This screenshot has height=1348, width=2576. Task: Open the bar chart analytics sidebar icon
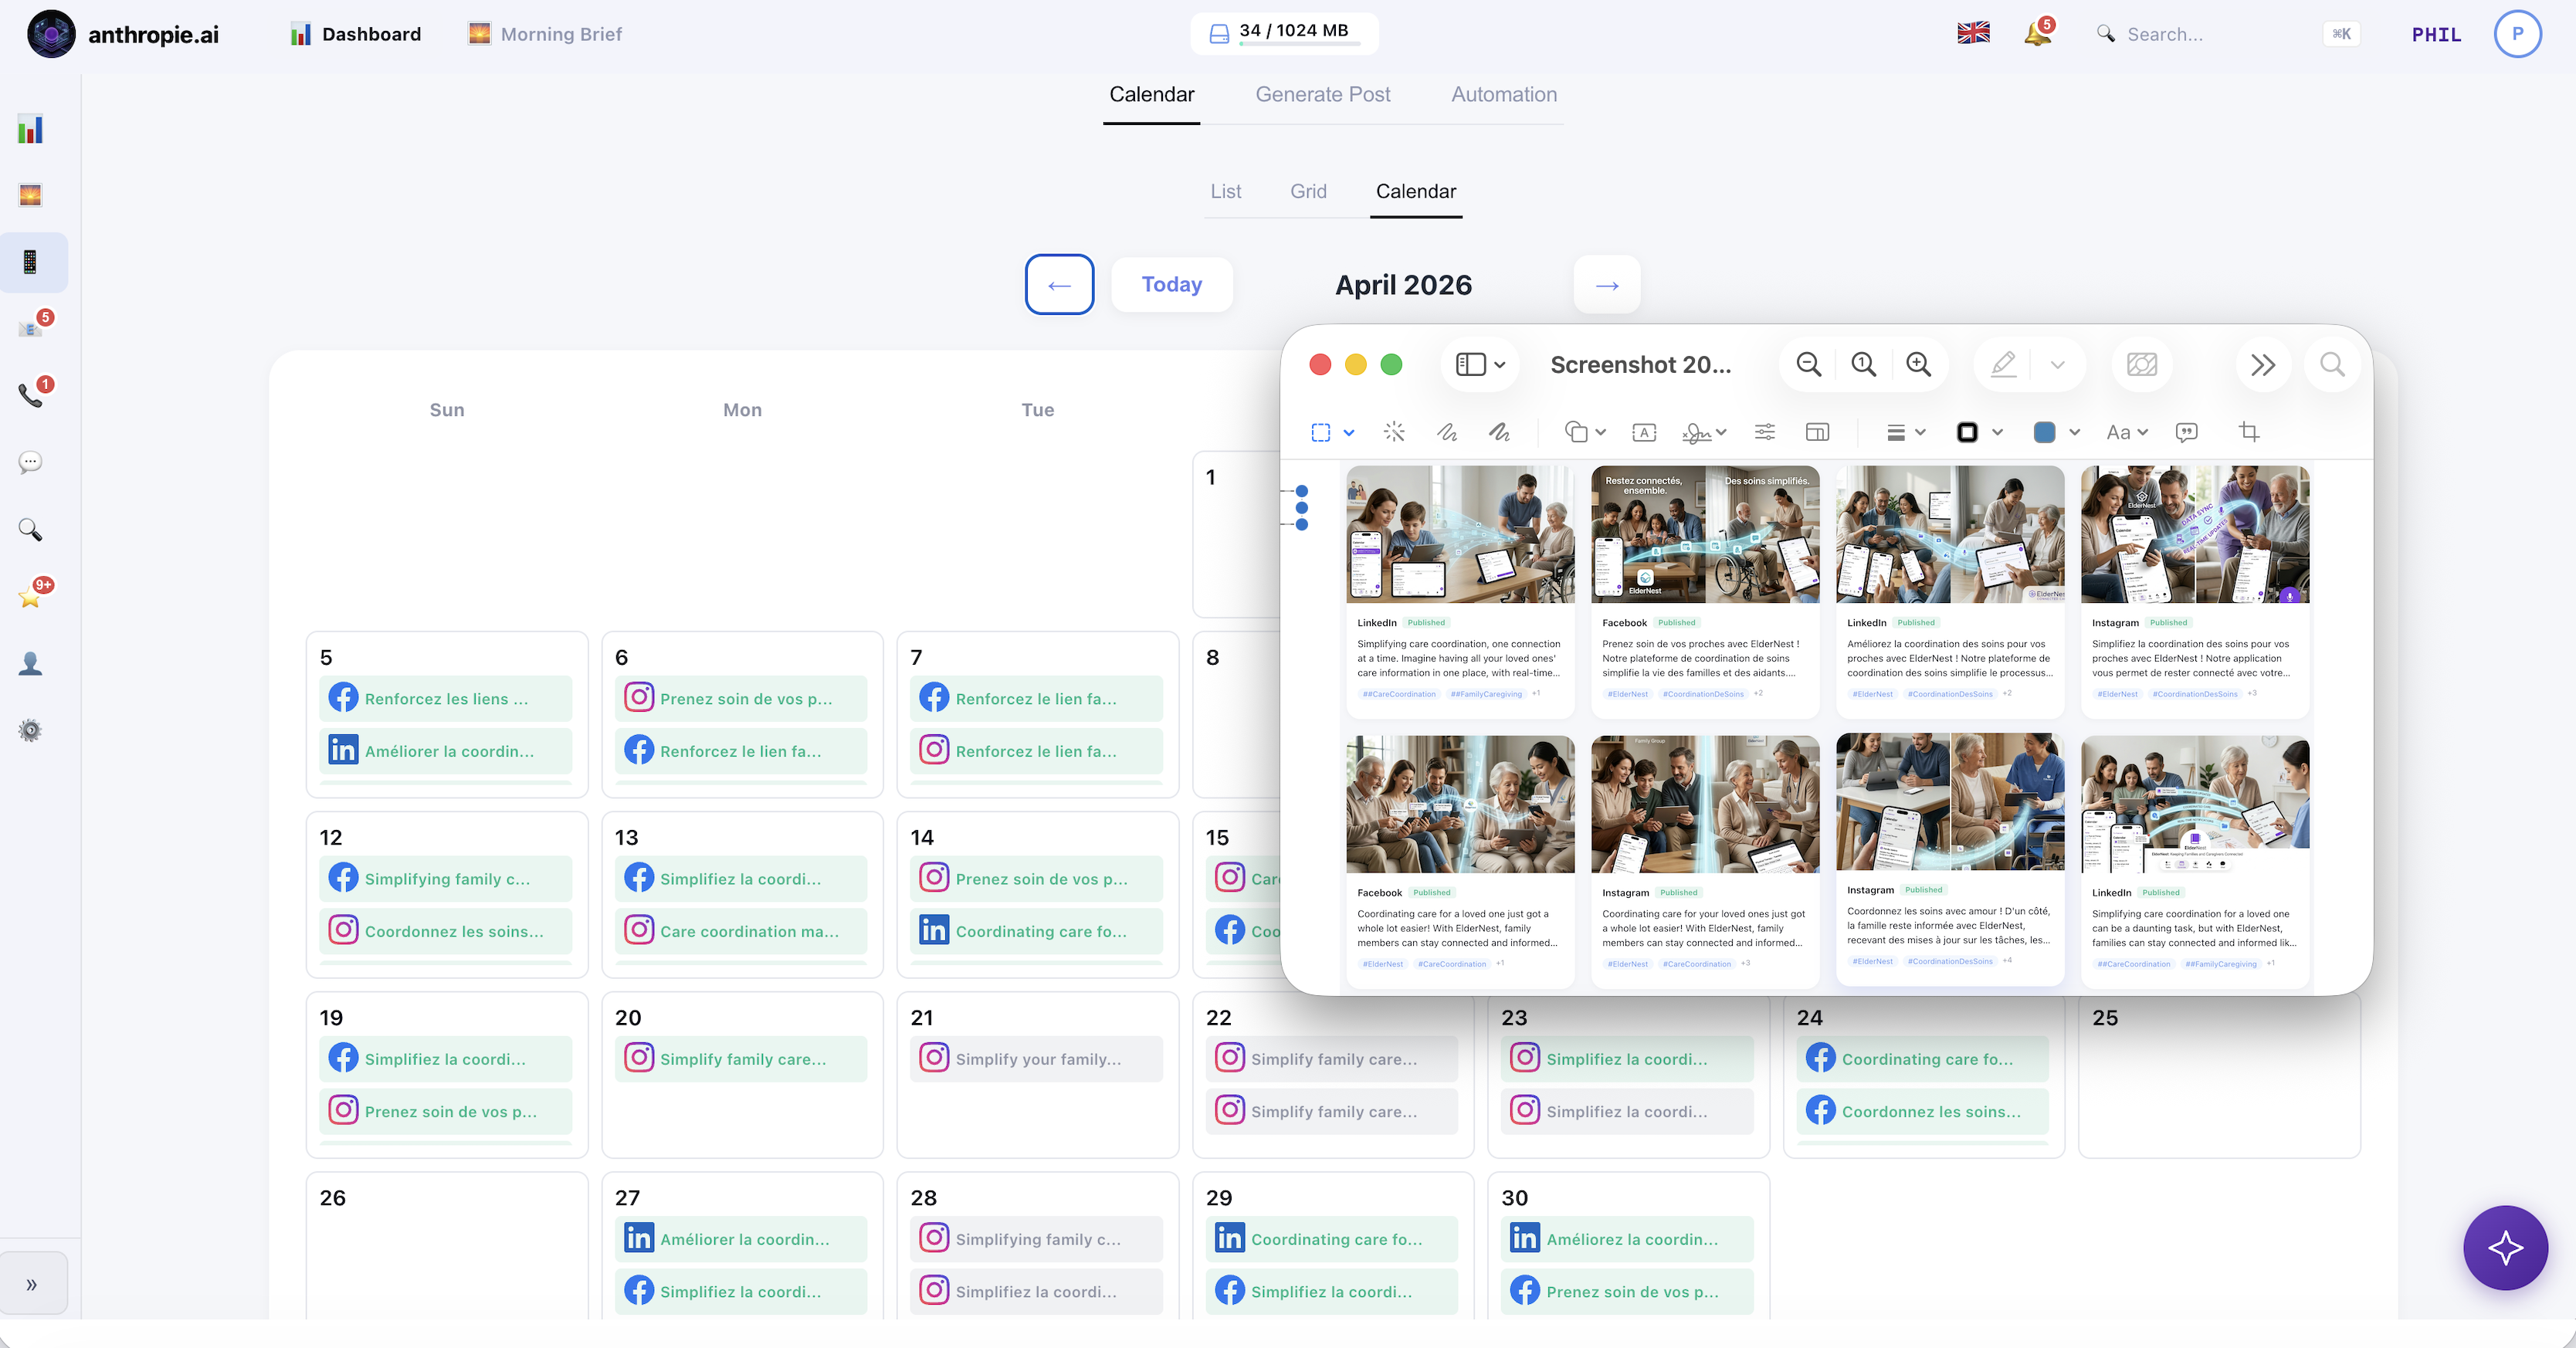pyautogui.click(x=30, y=129)
